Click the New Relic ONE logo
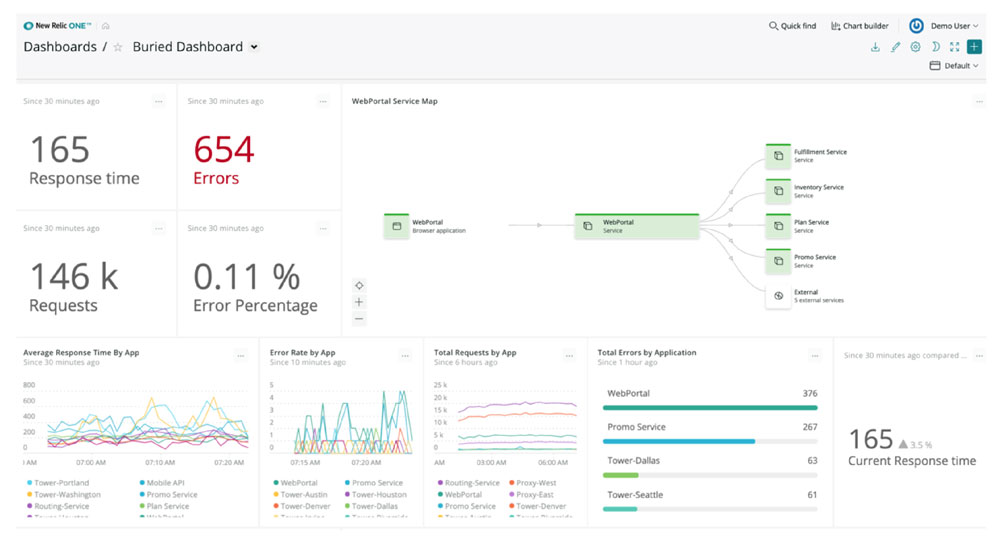This screenshot has width=1000, height=537. tap(57, 26)
